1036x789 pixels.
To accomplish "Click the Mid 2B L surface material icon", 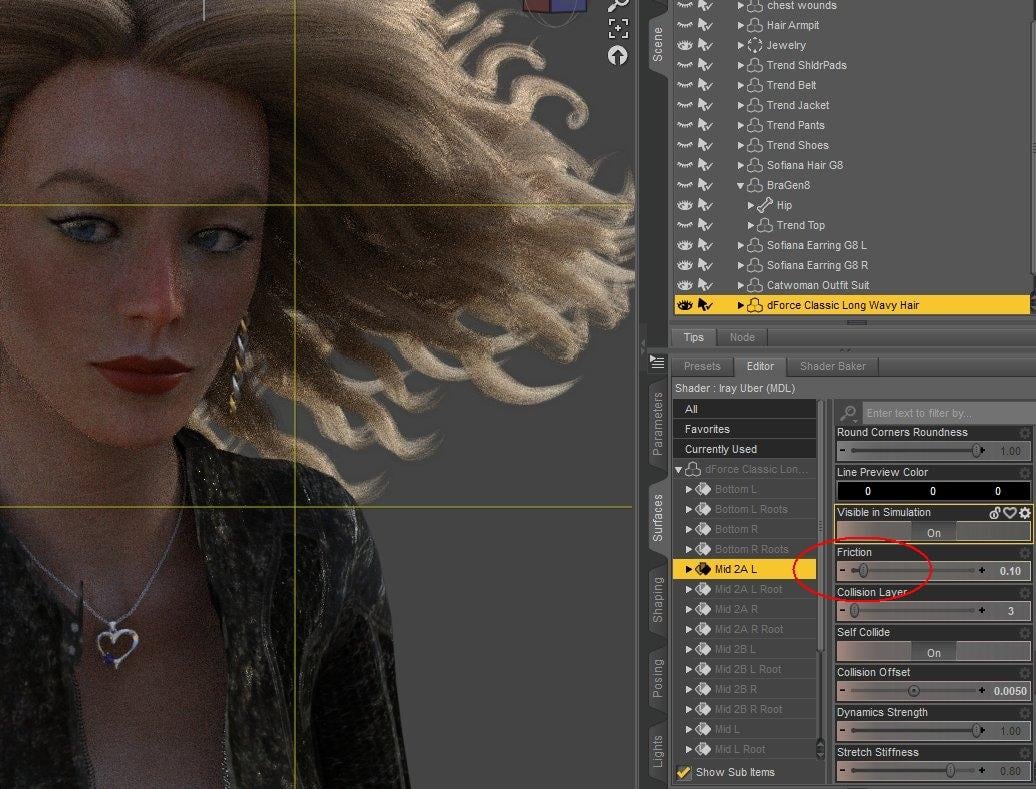I will point(703,650).
